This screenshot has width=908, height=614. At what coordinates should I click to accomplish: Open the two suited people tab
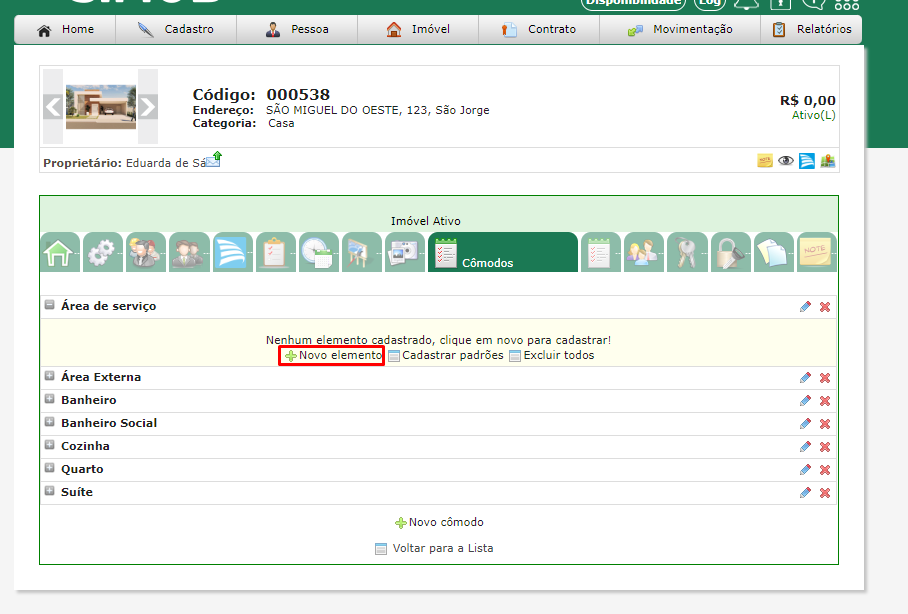[189, 252]
